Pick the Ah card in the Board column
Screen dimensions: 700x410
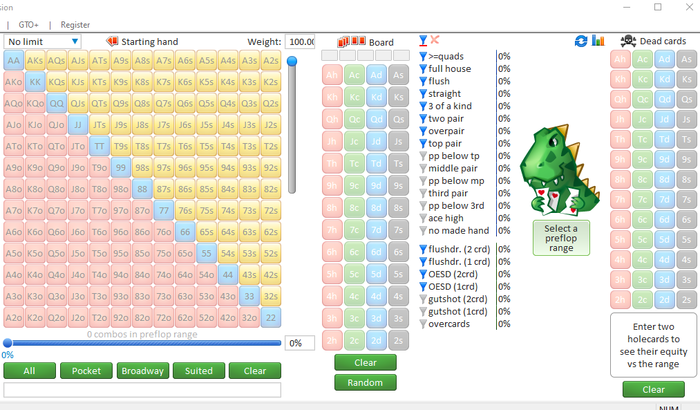pyautogui.click(x=332, y=75)
